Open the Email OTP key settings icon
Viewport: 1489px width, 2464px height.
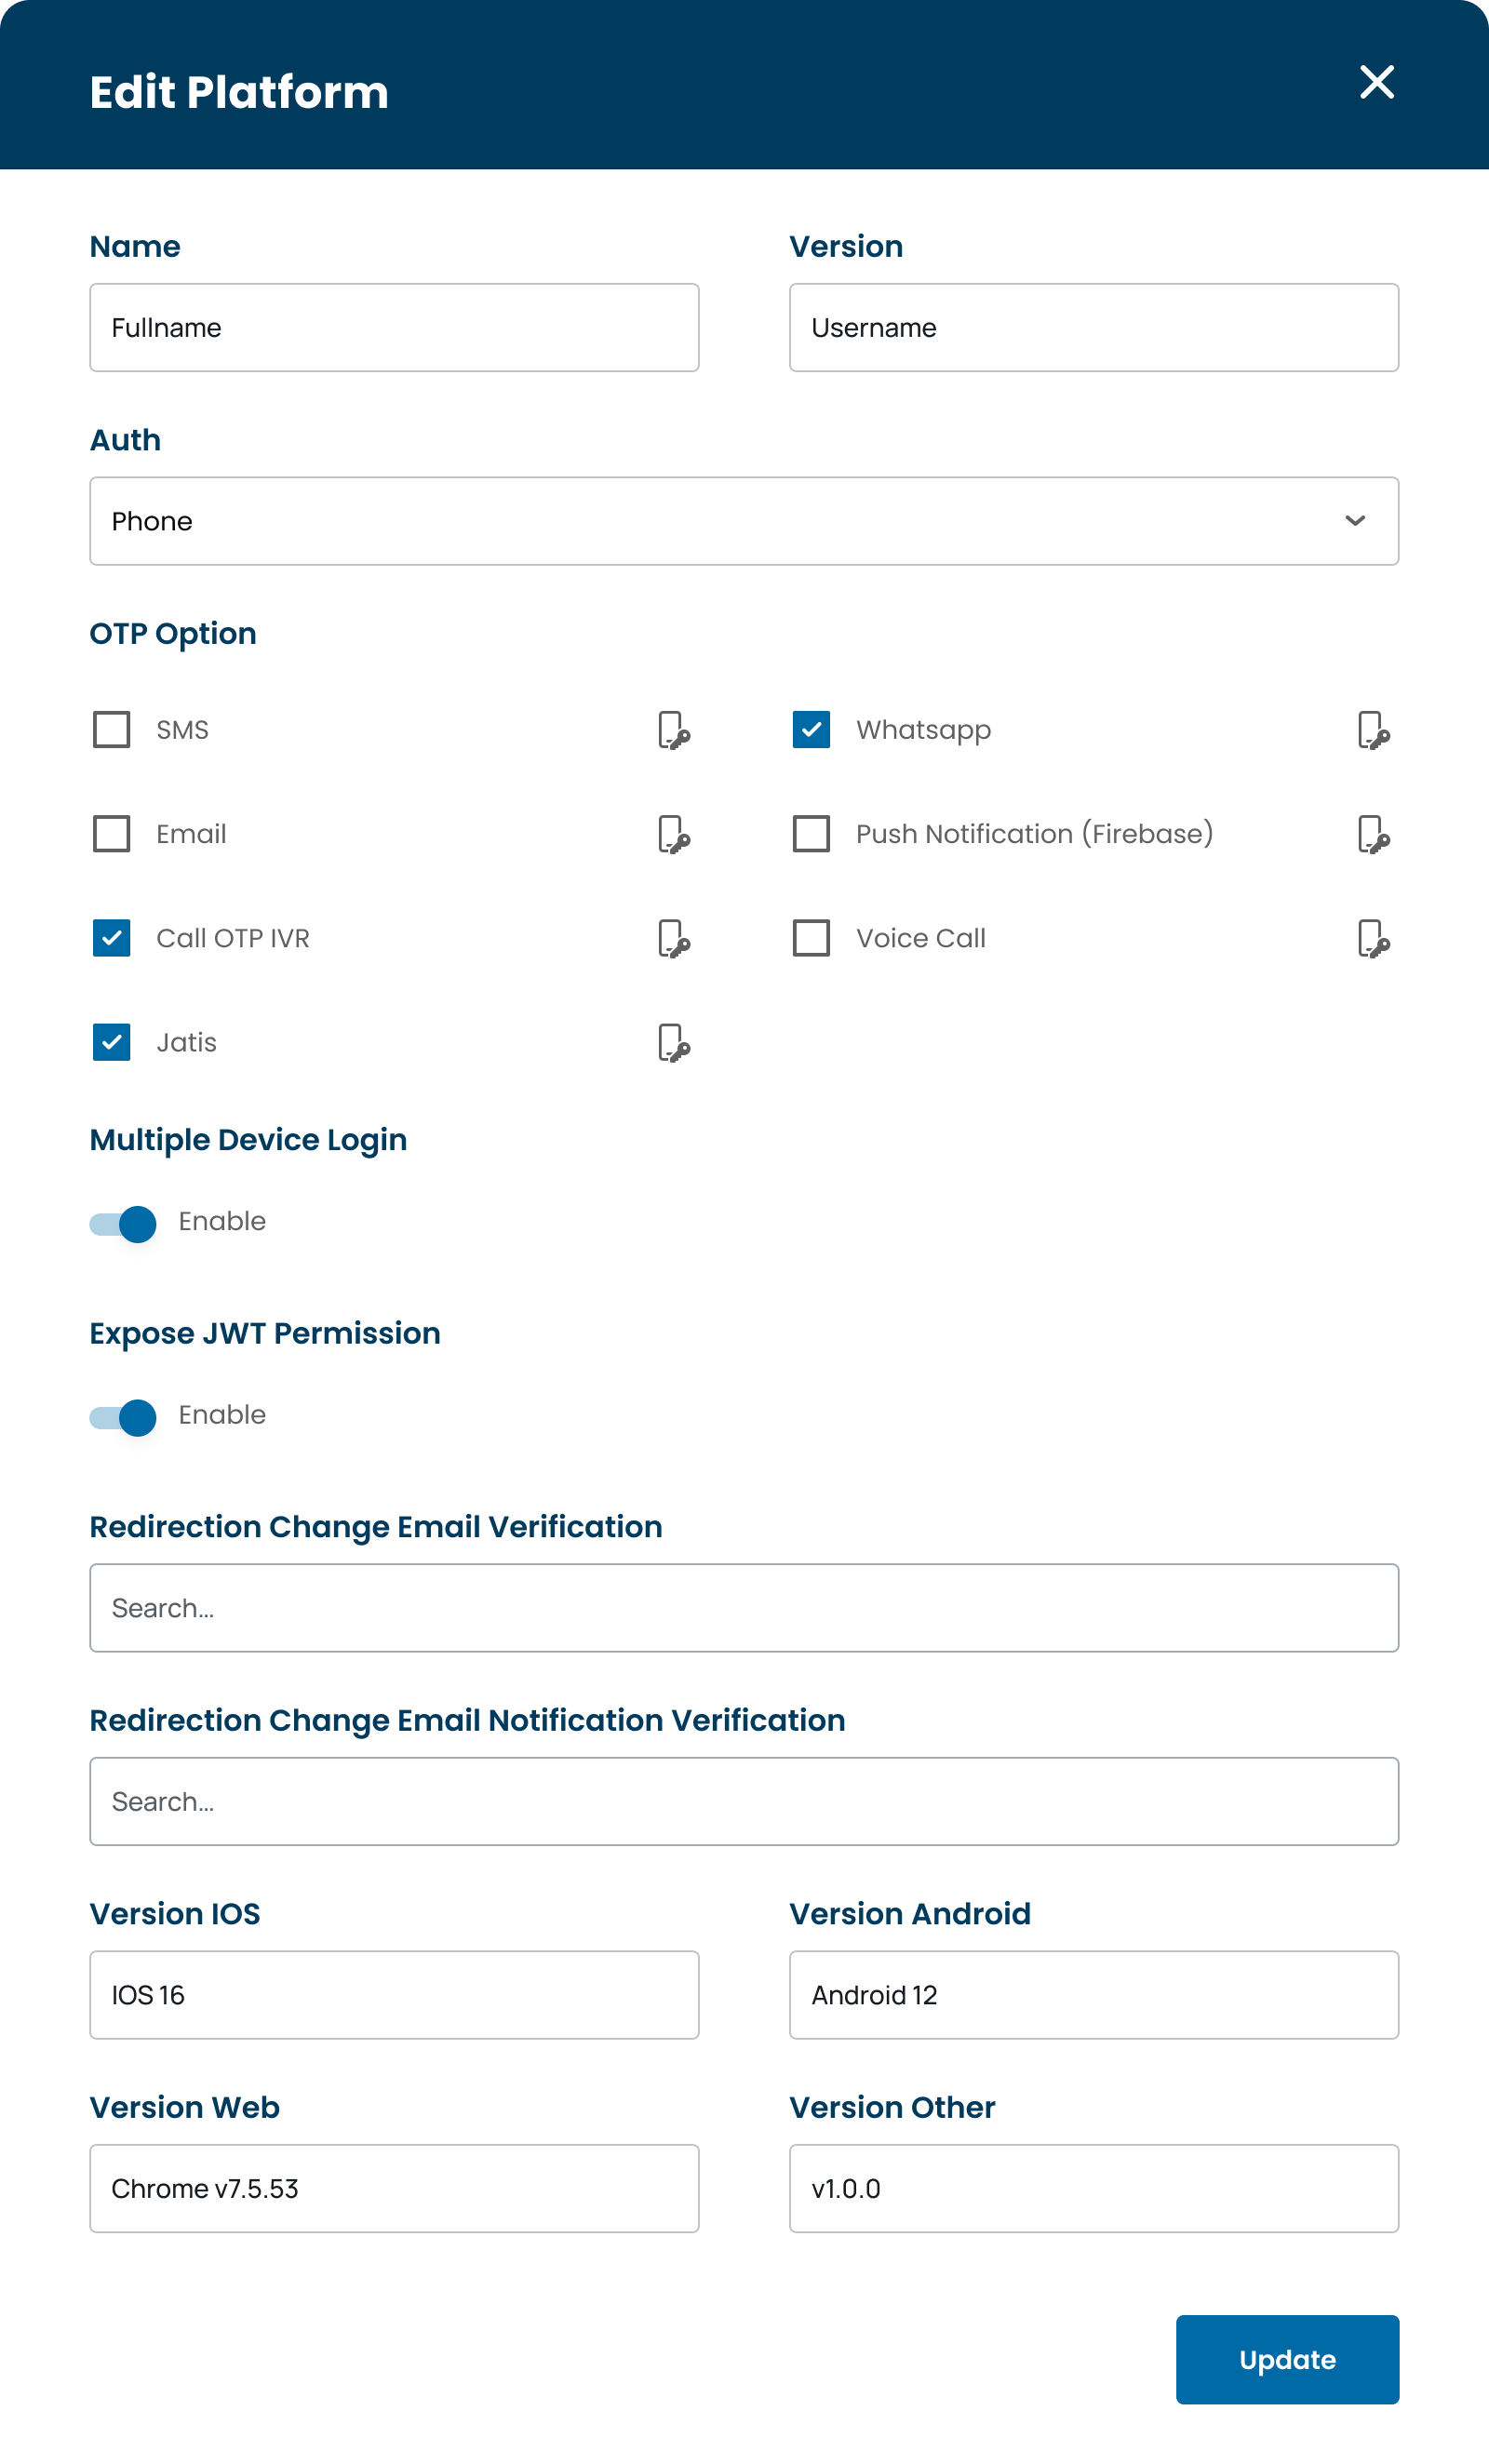pyautogui.click(x=674, y=834)
